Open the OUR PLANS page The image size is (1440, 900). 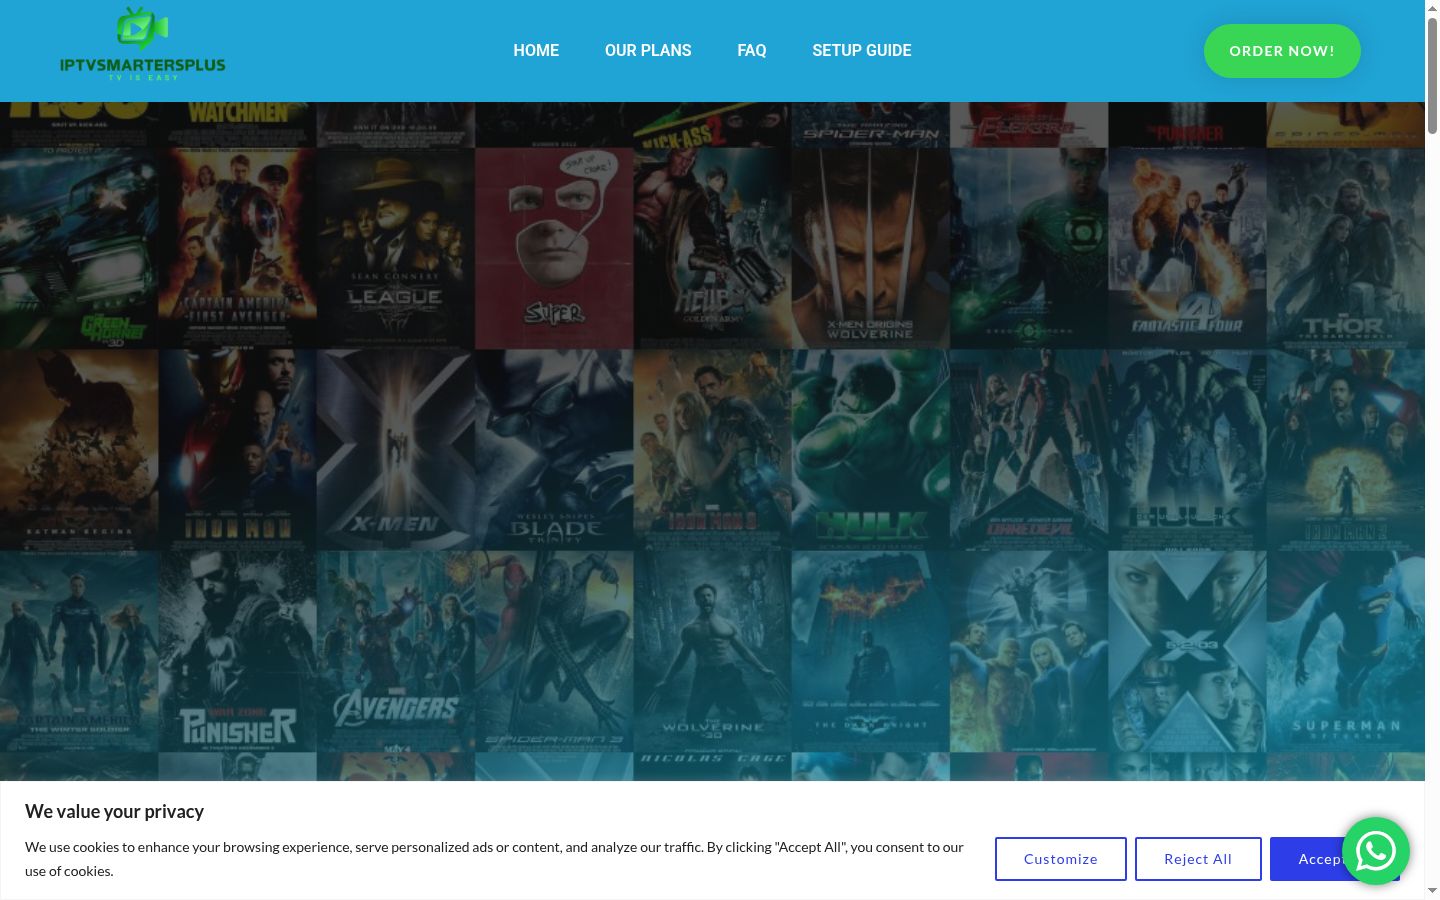[x=648, y=50]
